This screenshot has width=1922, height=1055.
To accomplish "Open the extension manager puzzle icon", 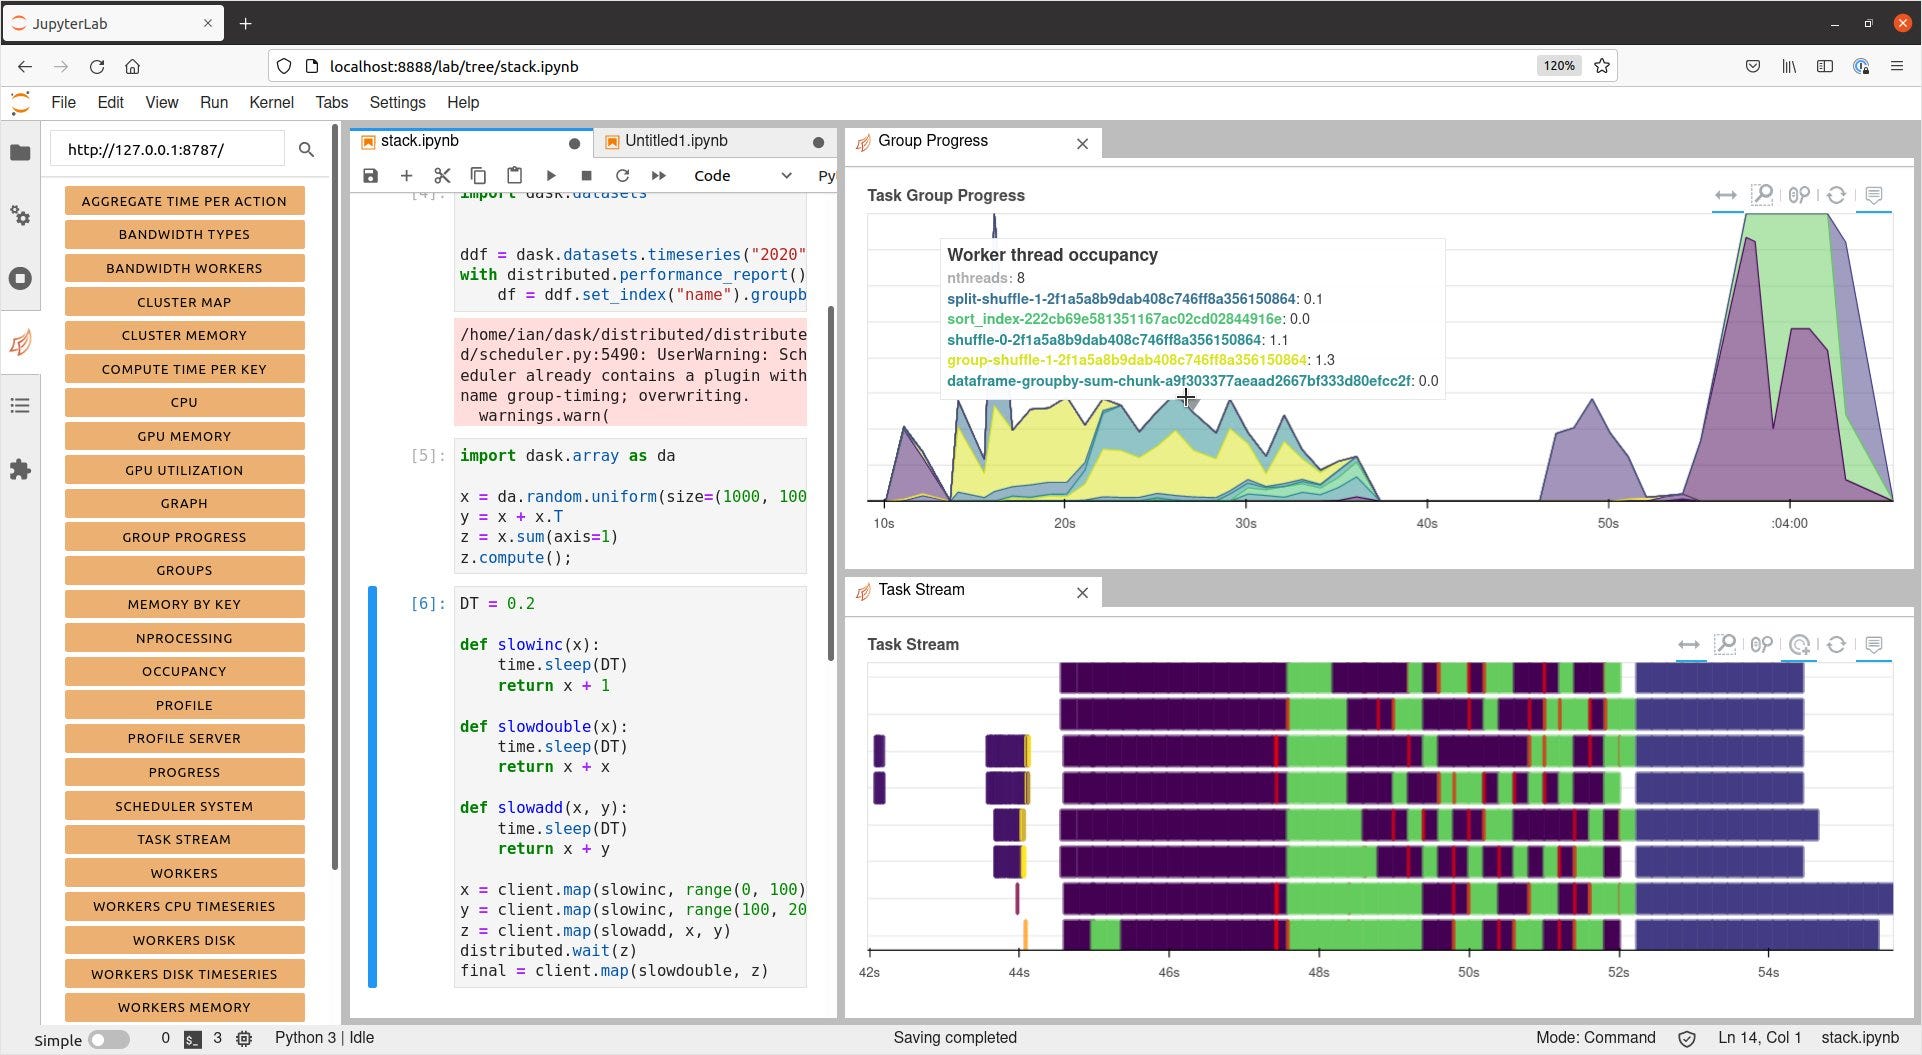I will pyautogui.click(x=20, y=470).
